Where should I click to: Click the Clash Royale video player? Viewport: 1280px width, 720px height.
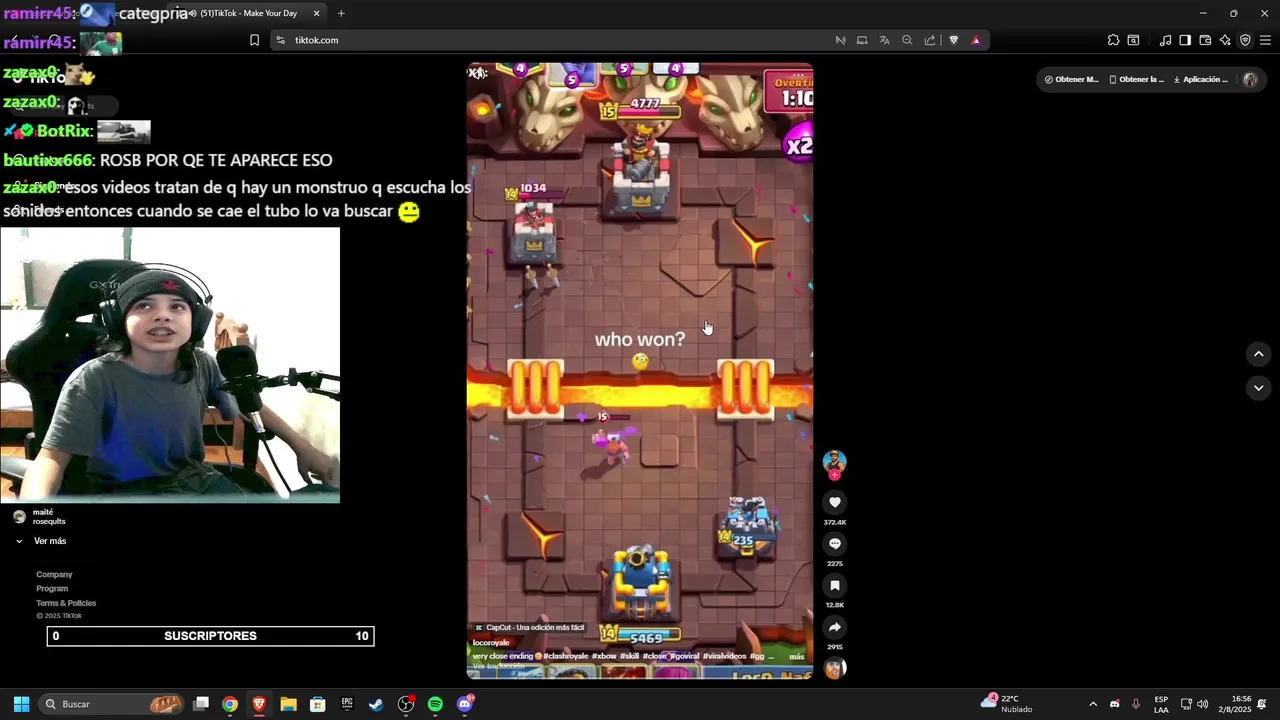coord(640,371)
